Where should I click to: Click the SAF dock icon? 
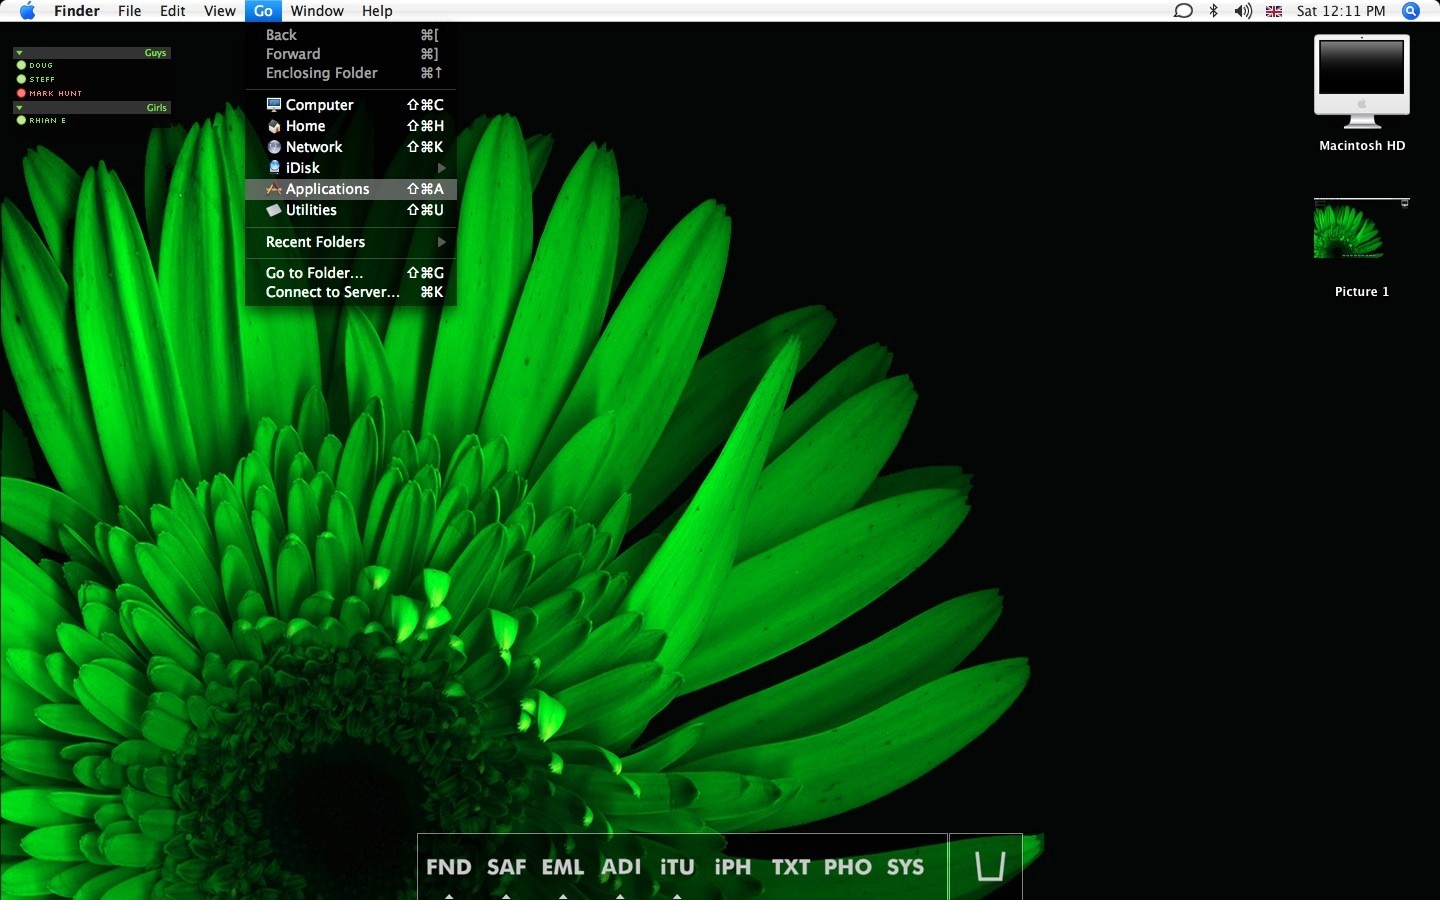(x=506, y=867)
